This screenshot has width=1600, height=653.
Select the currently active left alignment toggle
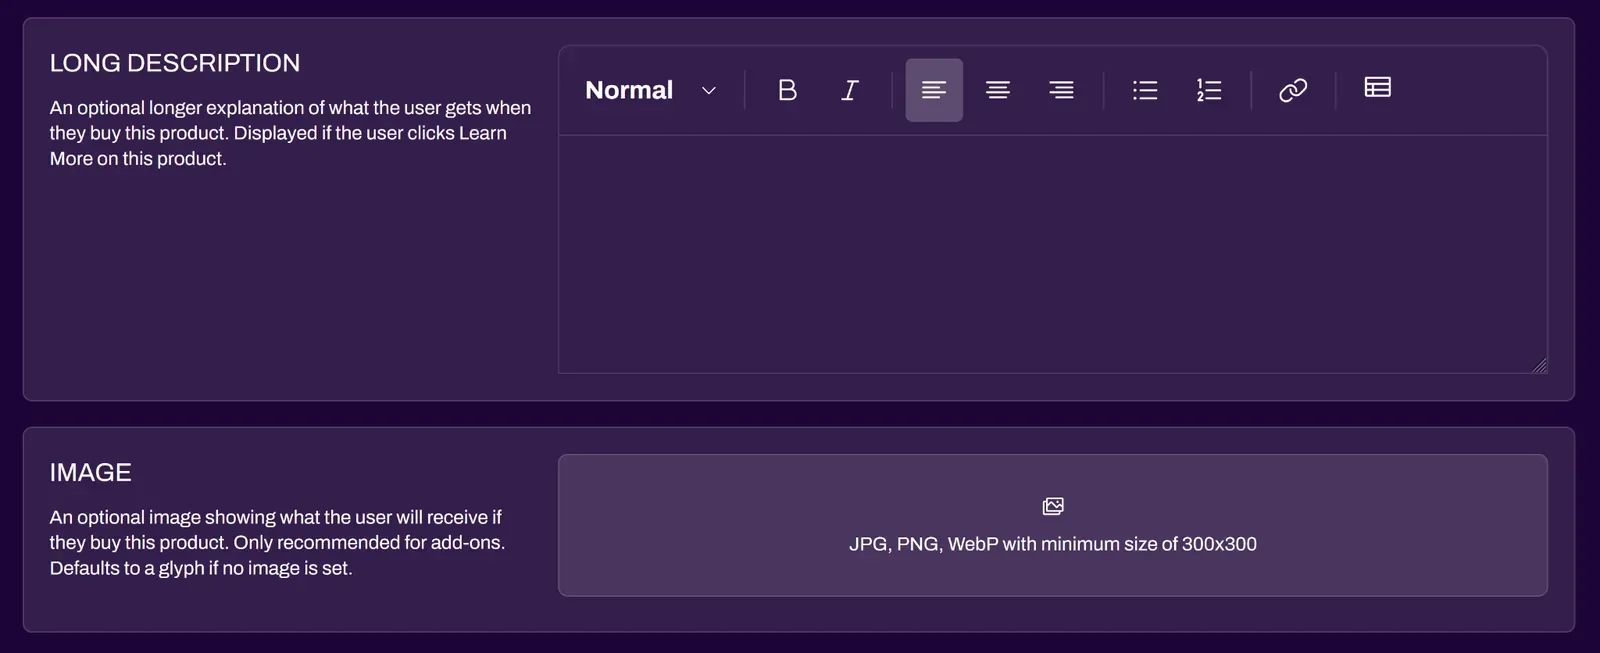(933, 90)
